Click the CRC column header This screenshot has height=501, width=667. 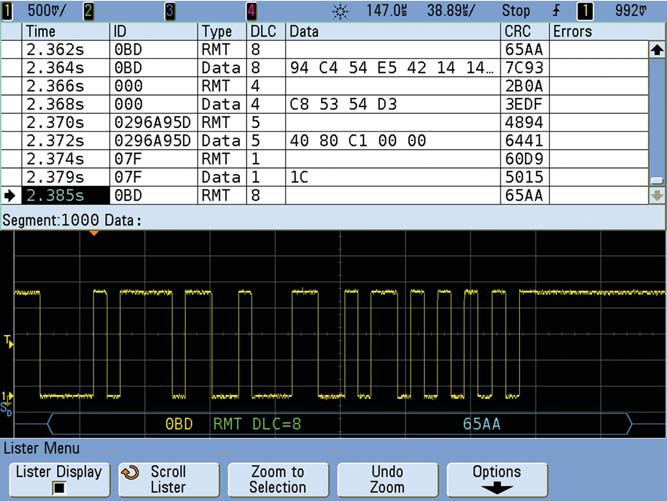coord(517,32)
